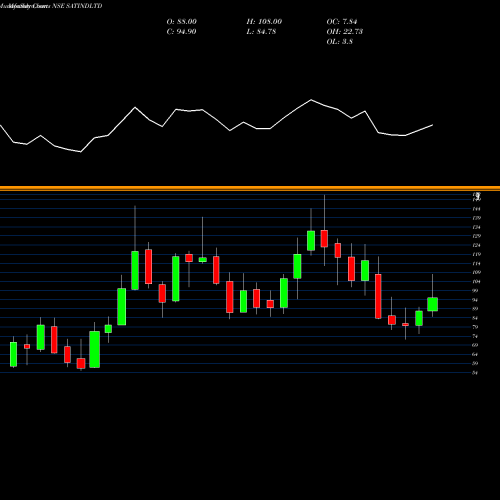Click the 139 price axis label
Screen dimensions: 500x500
point(477,218)
